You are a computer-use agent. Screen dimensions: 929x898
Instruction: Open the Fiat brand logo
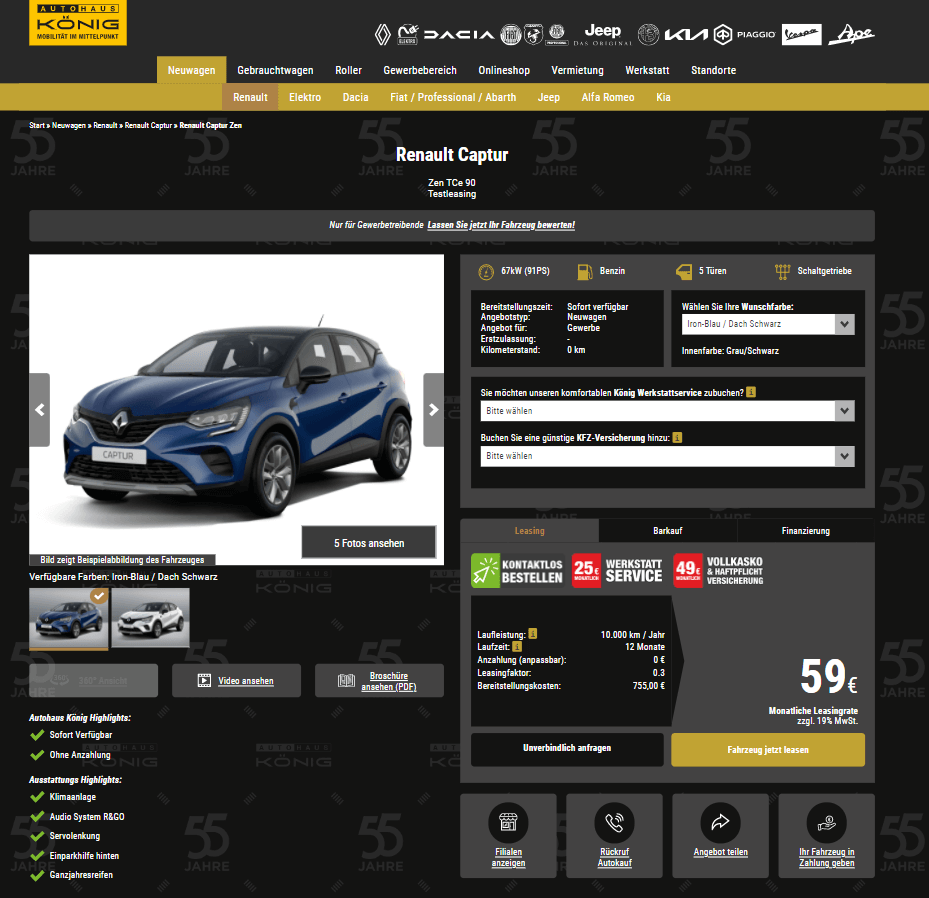tap(511, 35)
